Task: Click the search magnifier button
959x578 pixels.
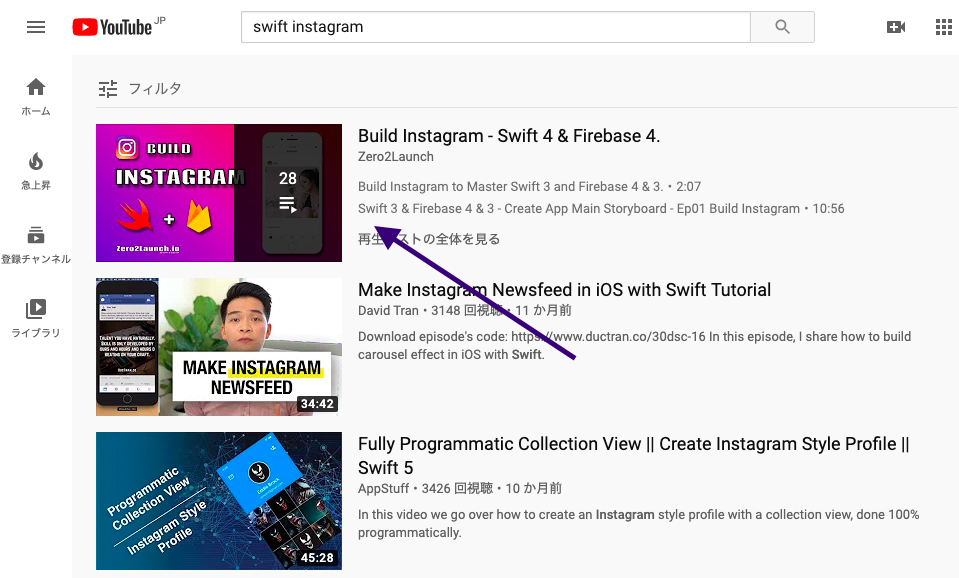Action: tap(782, 27)
